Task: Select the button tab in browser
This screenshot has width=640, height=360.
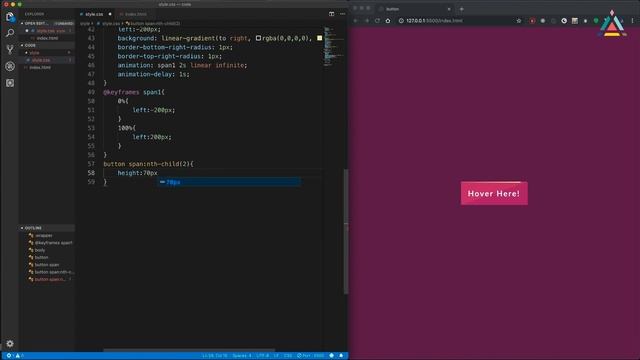Action: pos(414,9)
